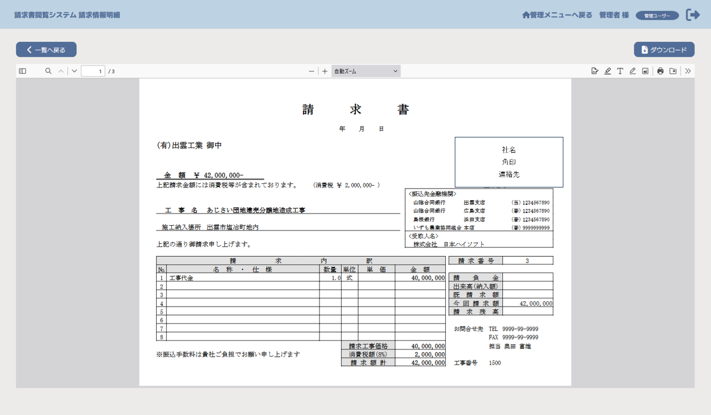
Task: Click the page number input field
Action: (93, 71)
